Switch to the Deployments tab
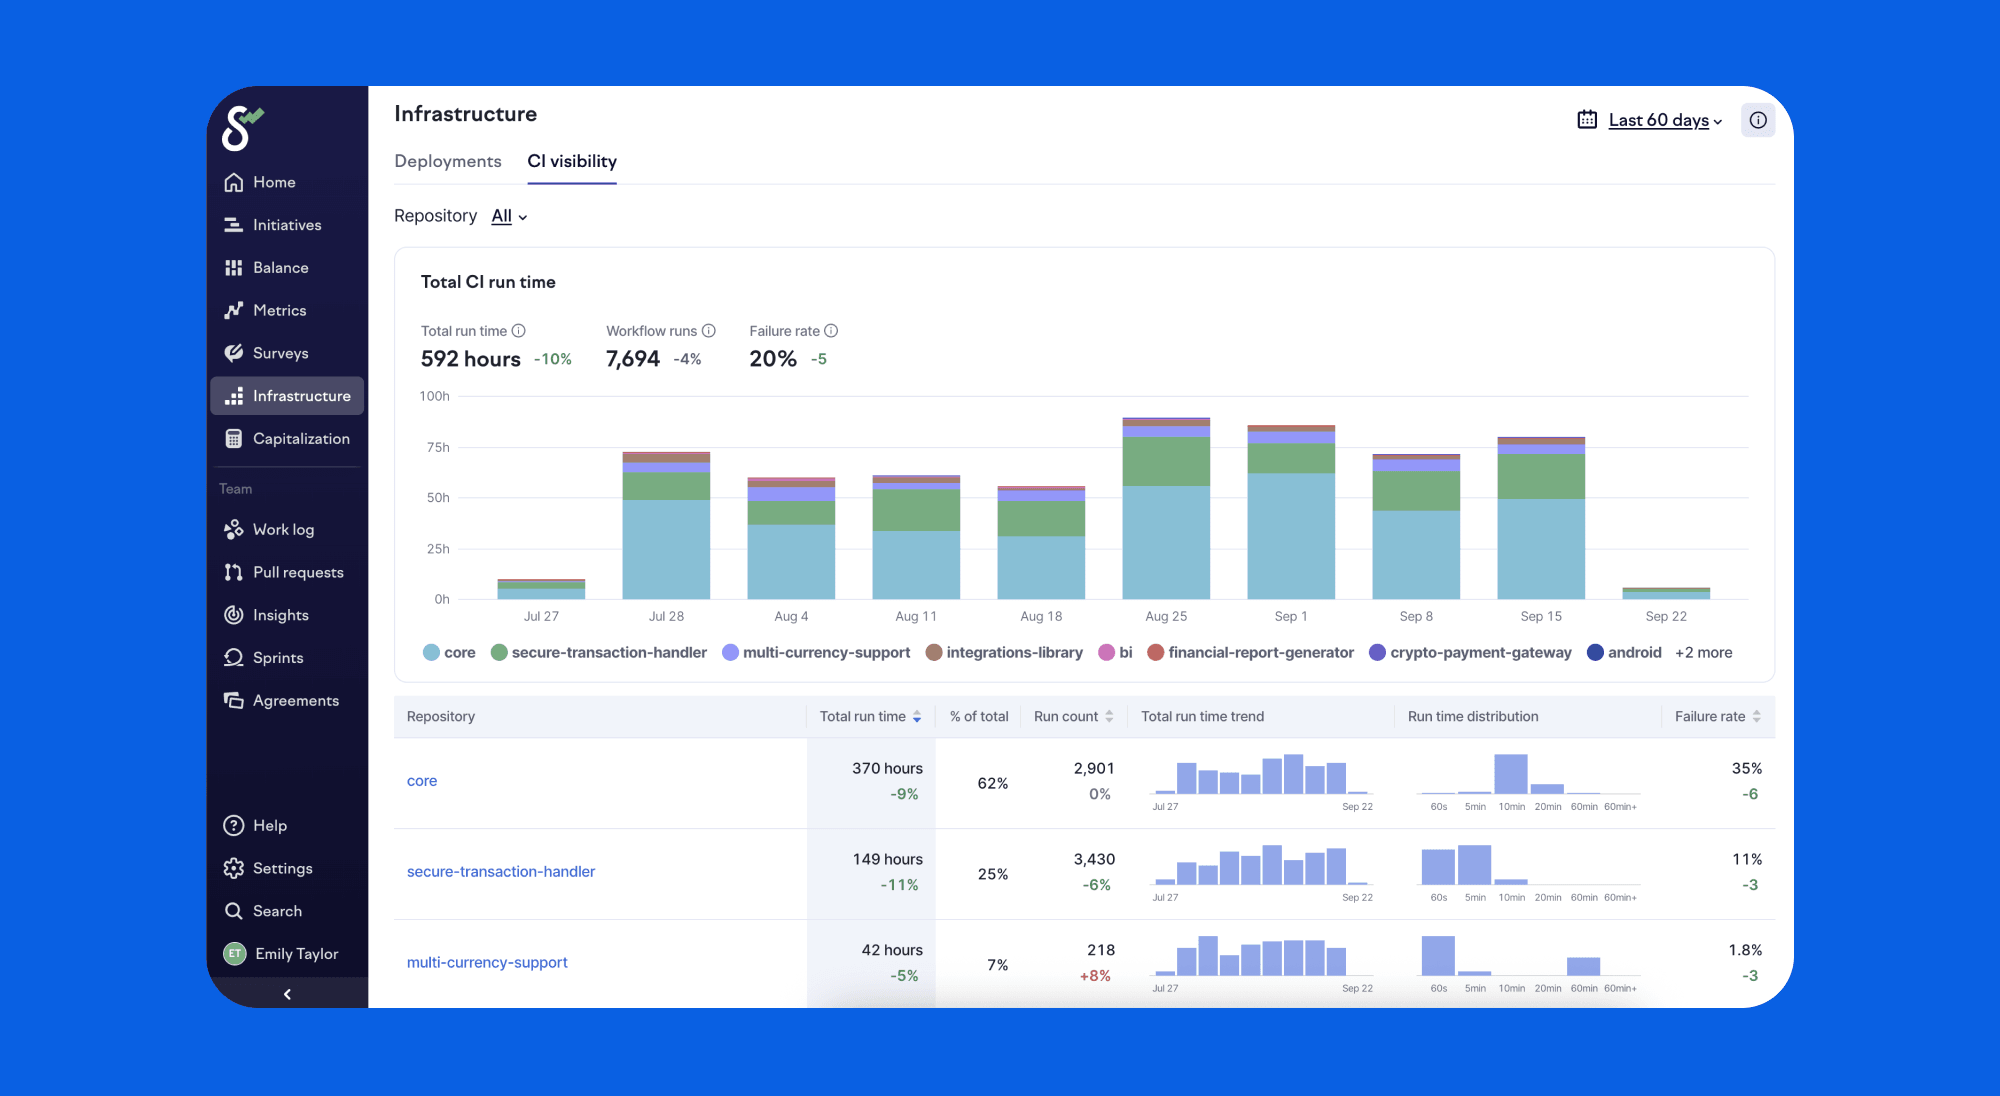 click(x=448, y=161)
